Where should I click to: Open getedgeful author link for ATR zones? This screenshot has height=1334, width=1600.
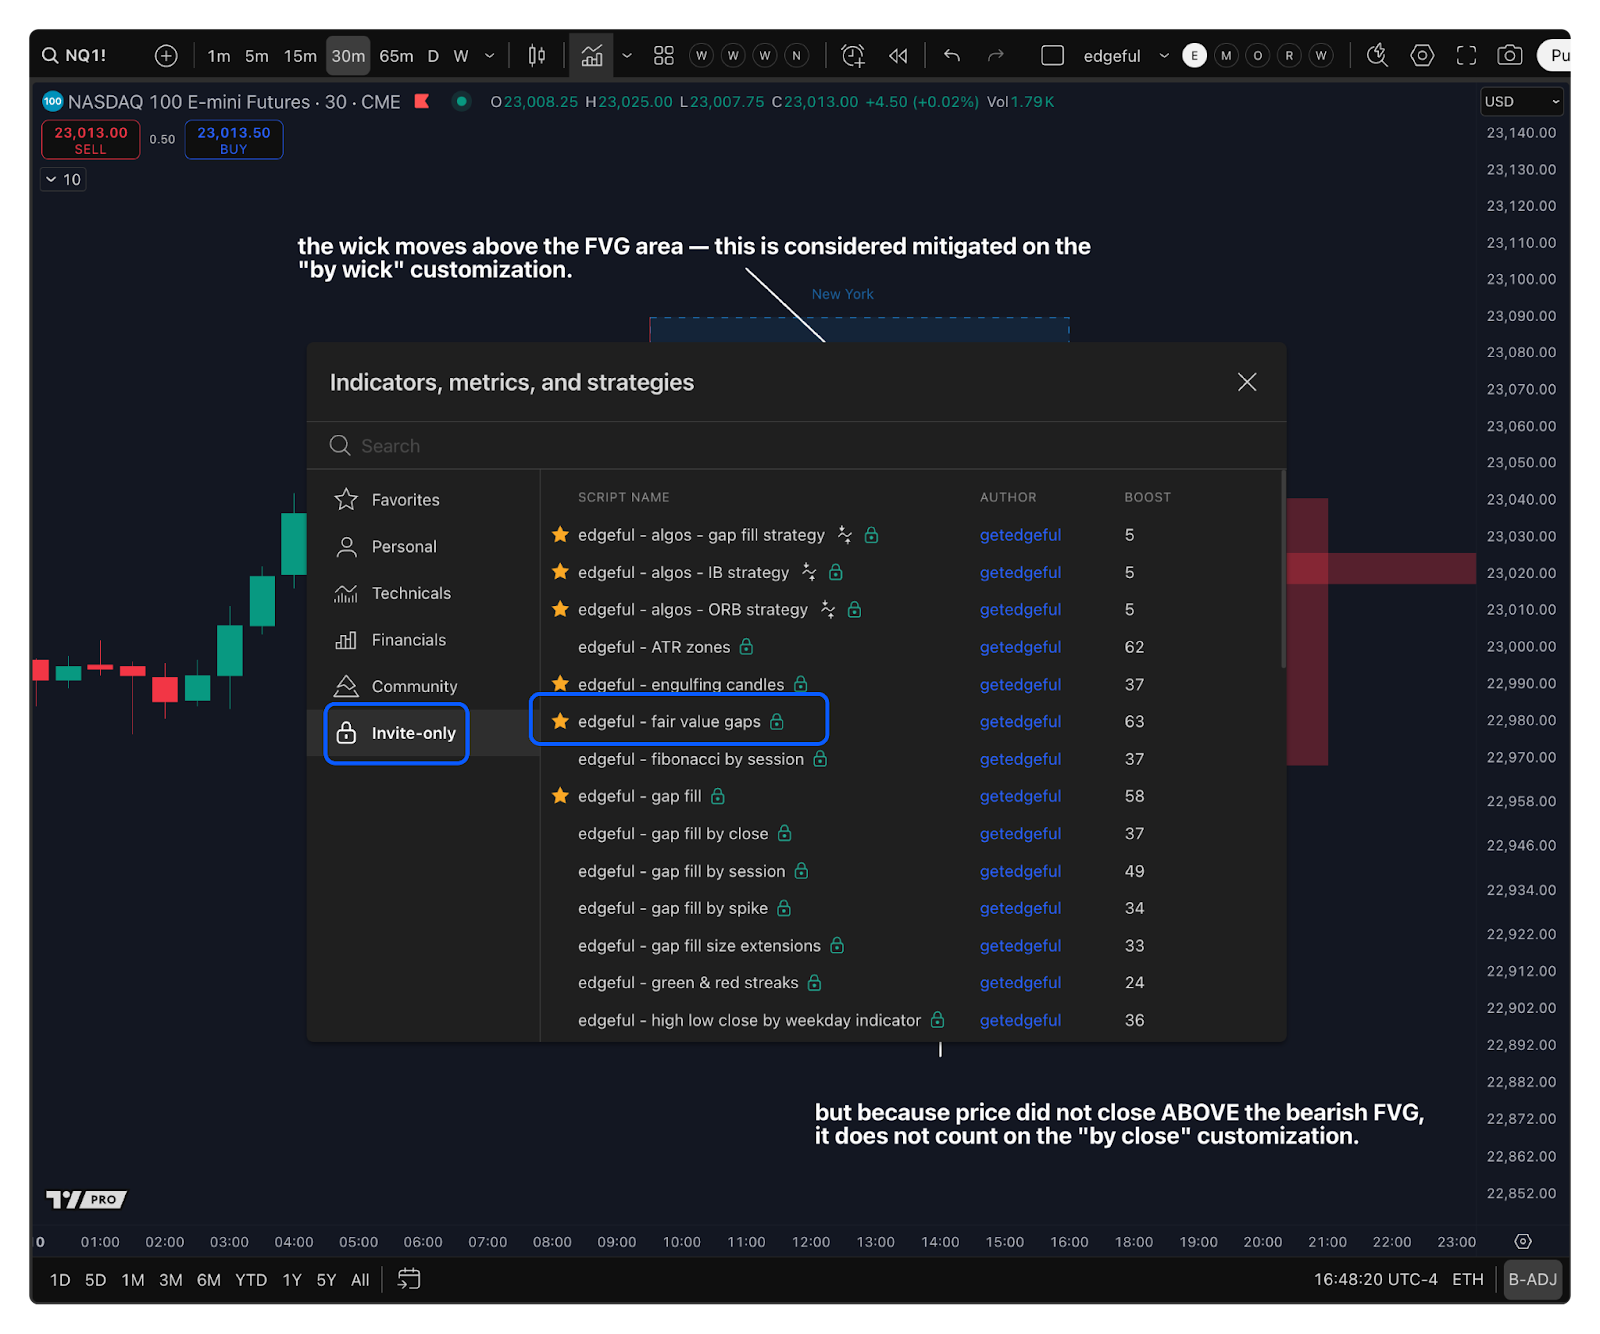[x=1020, y=647]
